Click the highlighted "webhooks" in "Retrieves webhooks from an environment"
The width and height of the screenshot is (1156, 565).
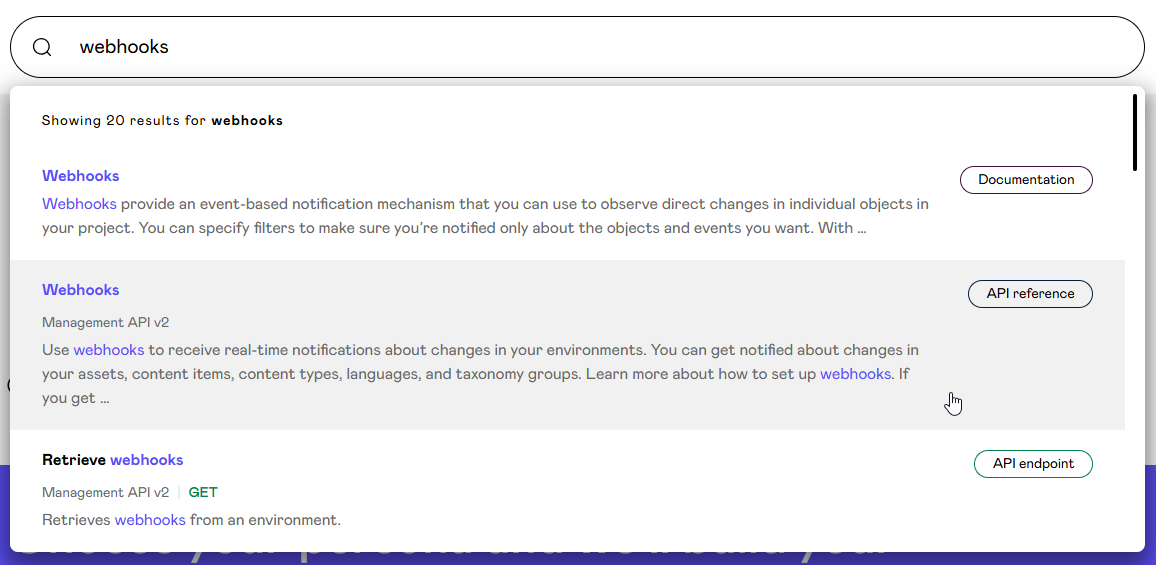click(150, 520)
